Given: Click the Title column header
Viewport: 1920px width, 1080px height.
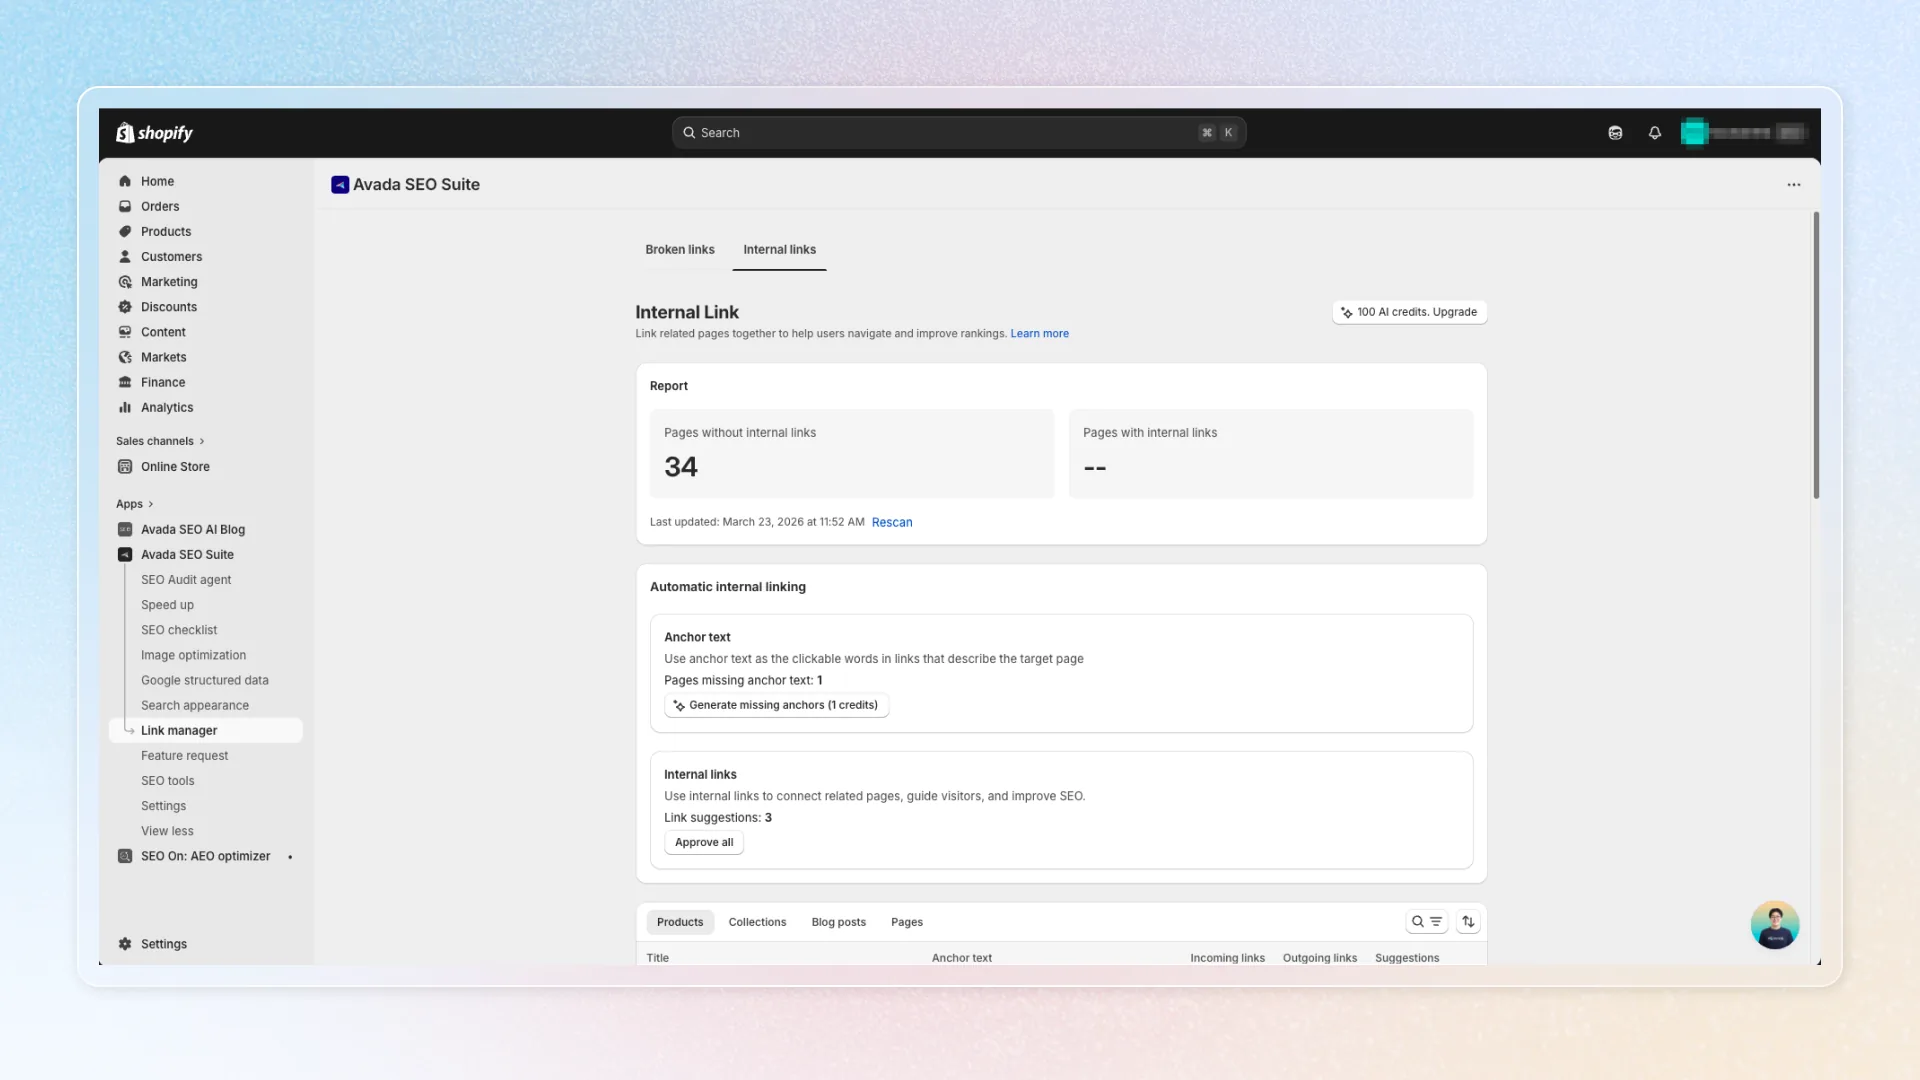Looking at the screenshot, I should pos(657,958).
